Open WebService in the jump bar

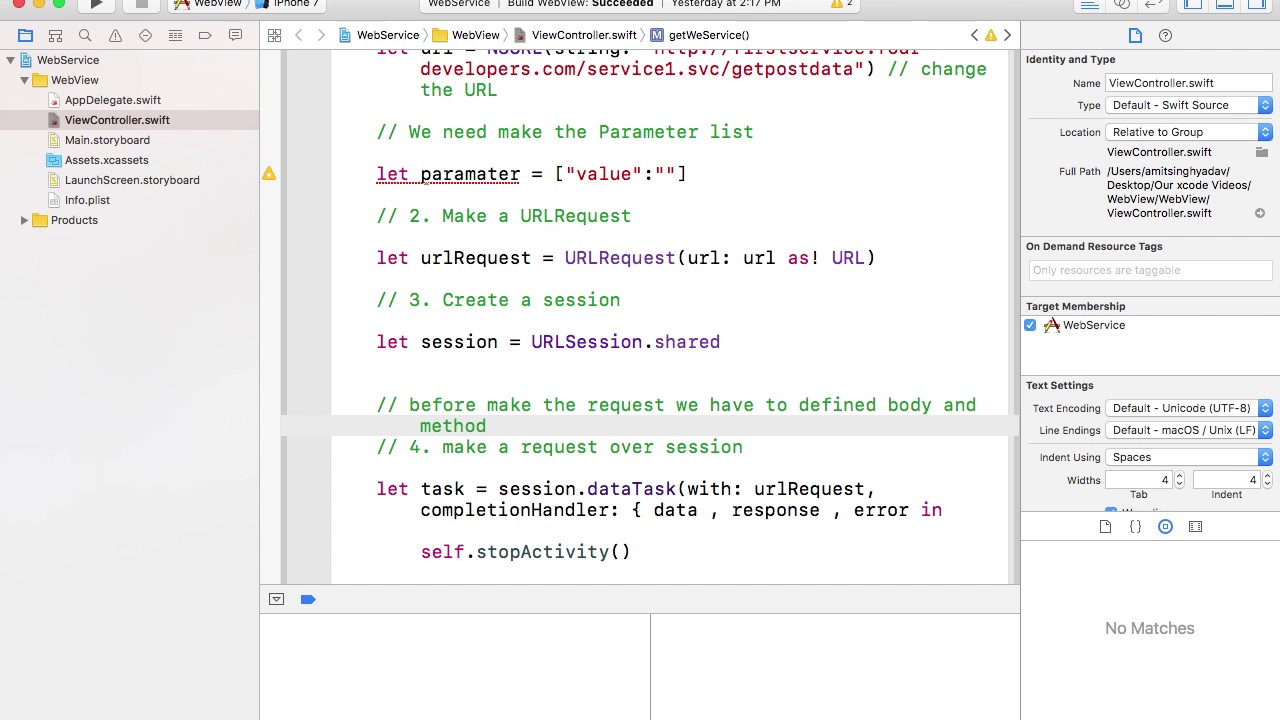click(x=379, y=35)
